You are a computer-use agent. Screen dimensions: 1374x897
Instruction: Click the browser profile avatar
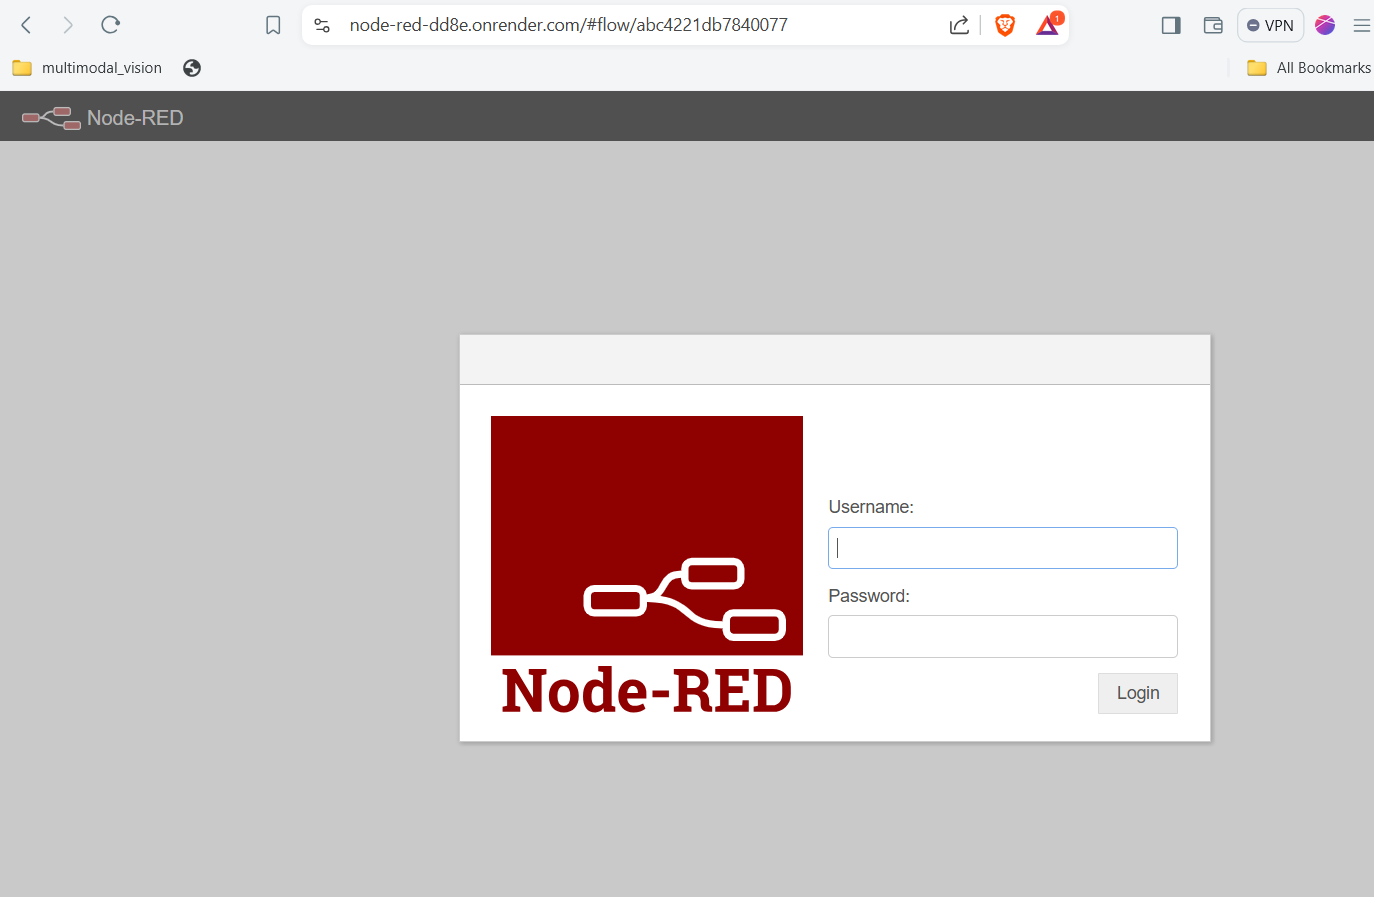(x=1325, y=25)
